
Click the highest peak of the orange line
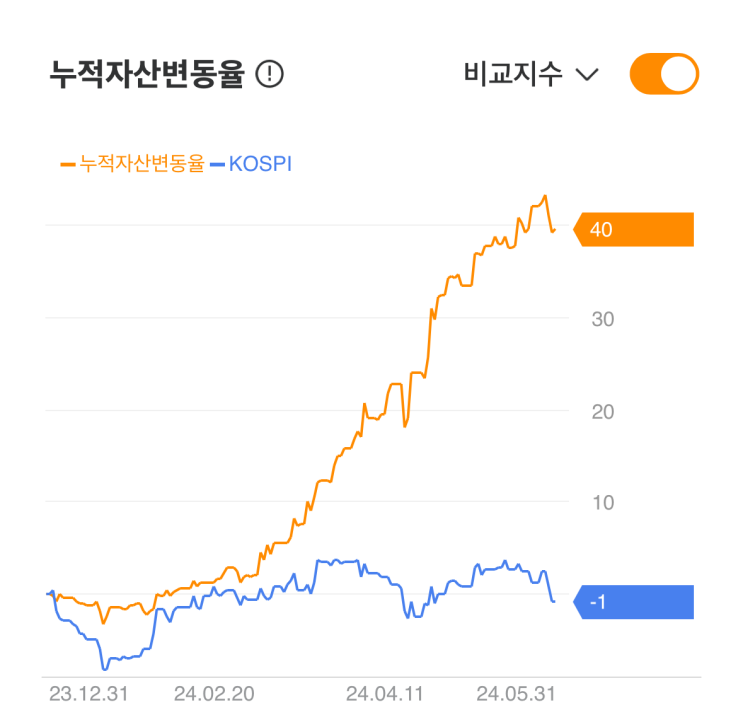545,196
